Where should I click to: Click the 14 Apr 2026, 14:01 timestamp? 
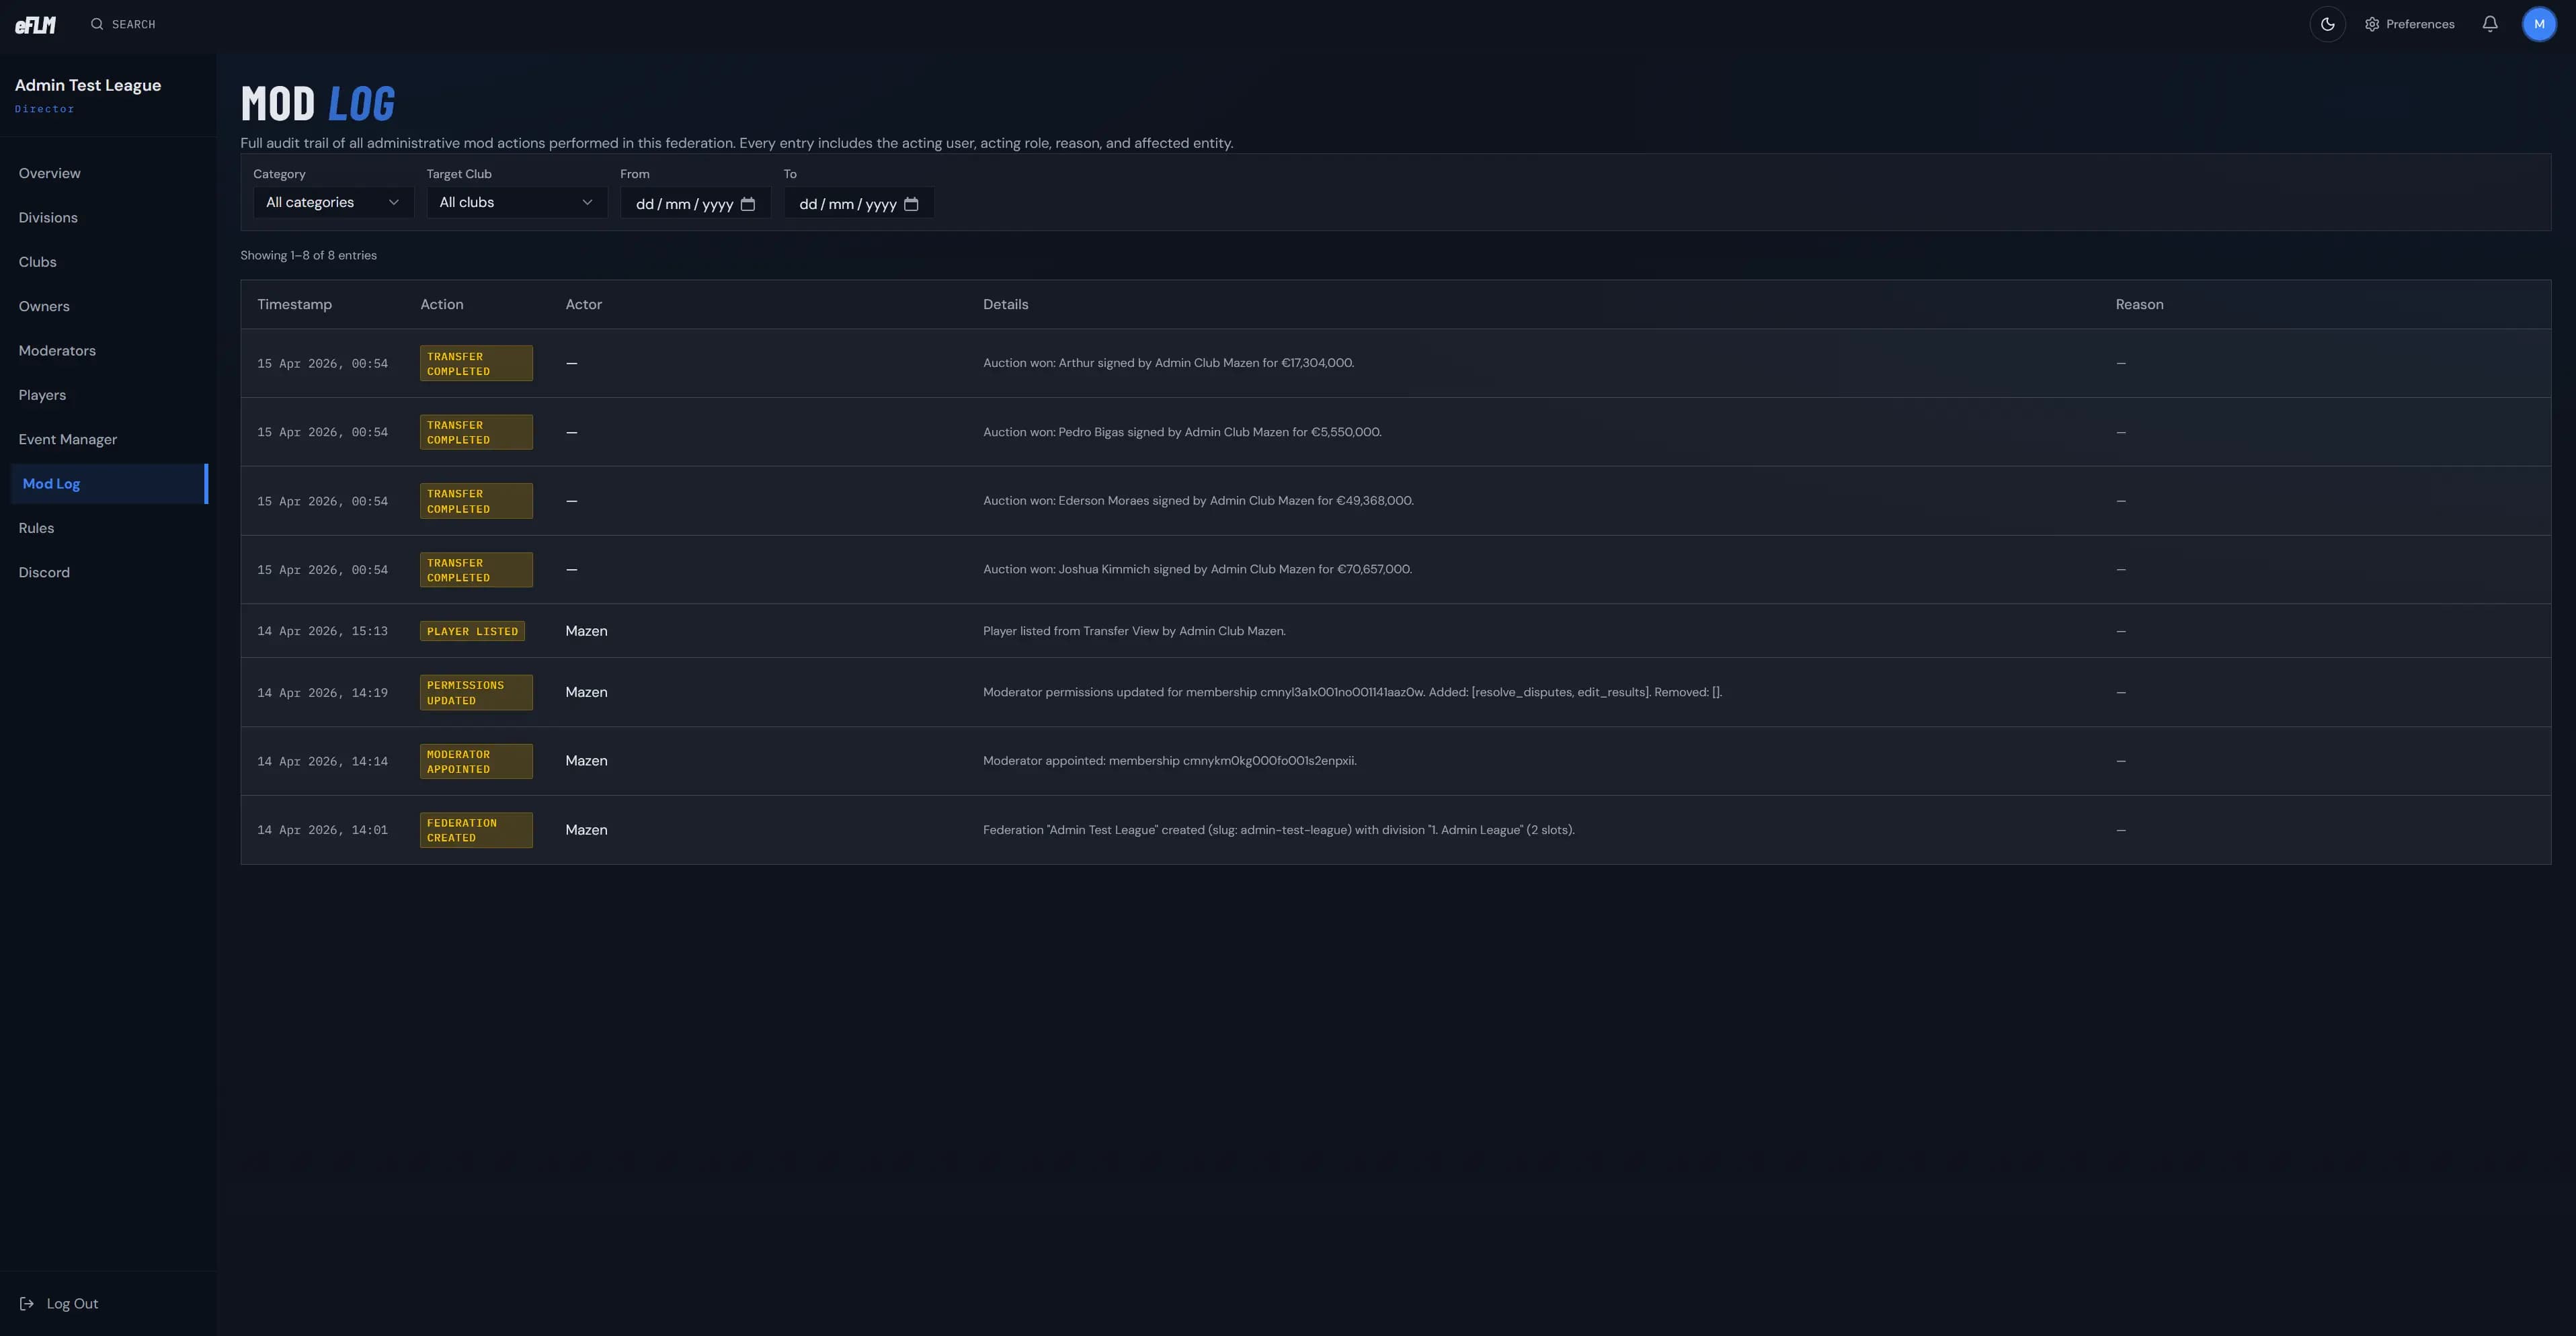(x=322, y=830)
